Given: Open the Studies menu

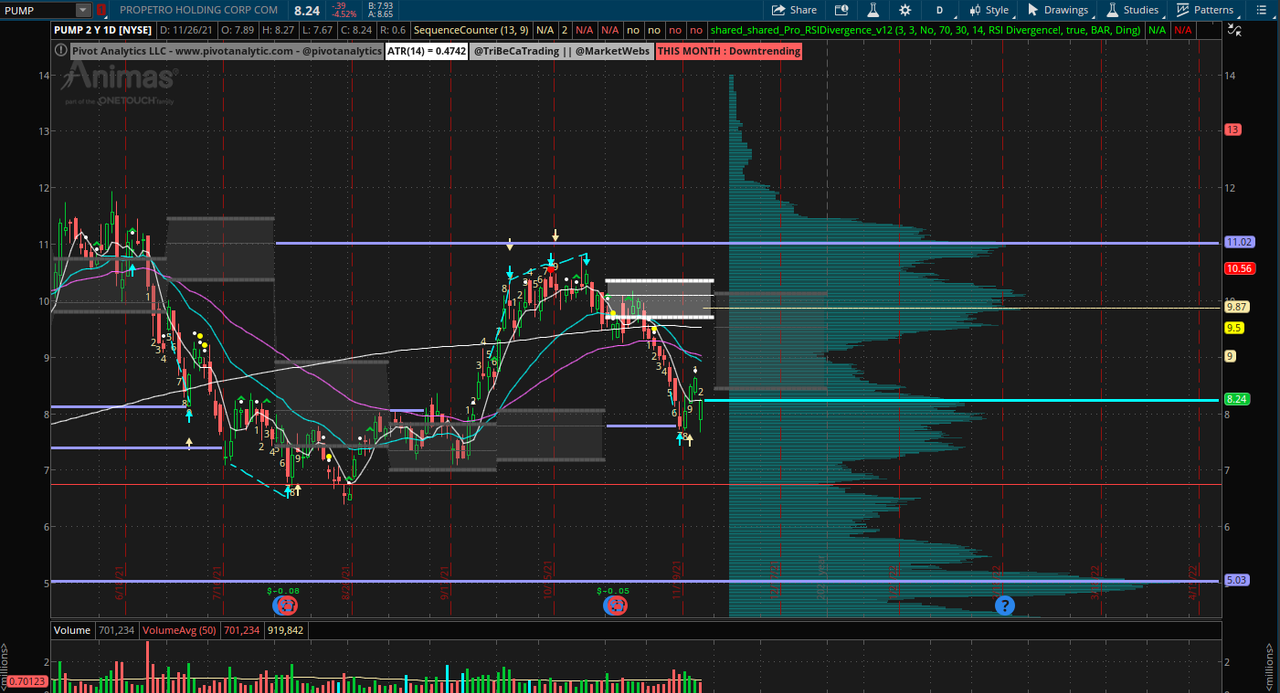Looking at the screenshot, I should coord(1132,10).
